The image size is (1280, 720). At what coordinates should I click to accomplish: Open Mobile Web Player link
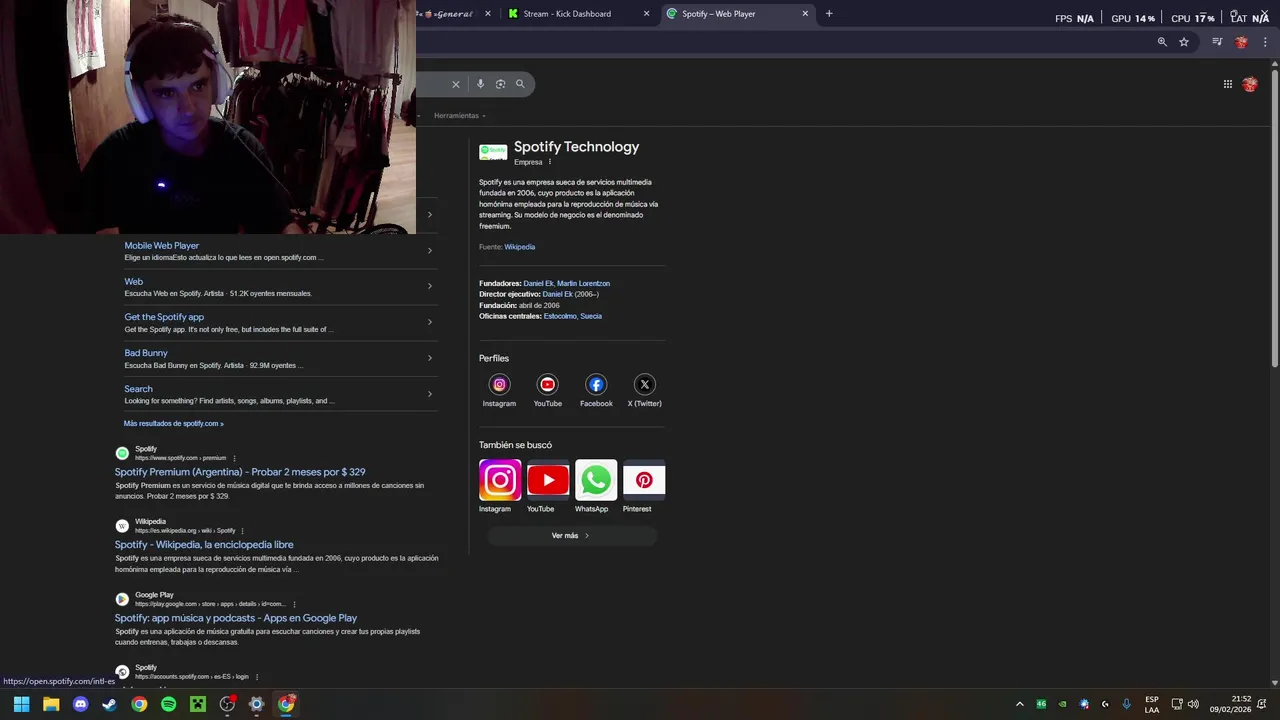coord(162,246)
